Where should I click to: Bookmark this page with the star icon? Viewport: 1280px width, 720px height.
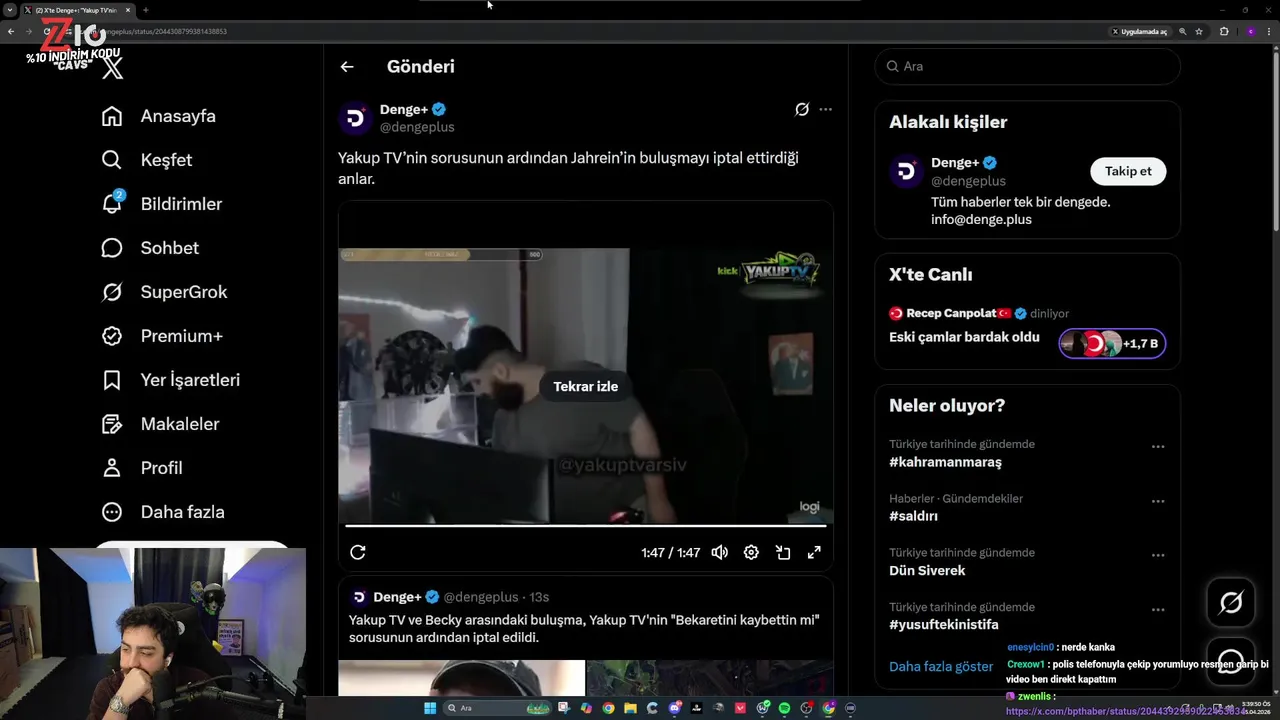tap(1199, 32)
